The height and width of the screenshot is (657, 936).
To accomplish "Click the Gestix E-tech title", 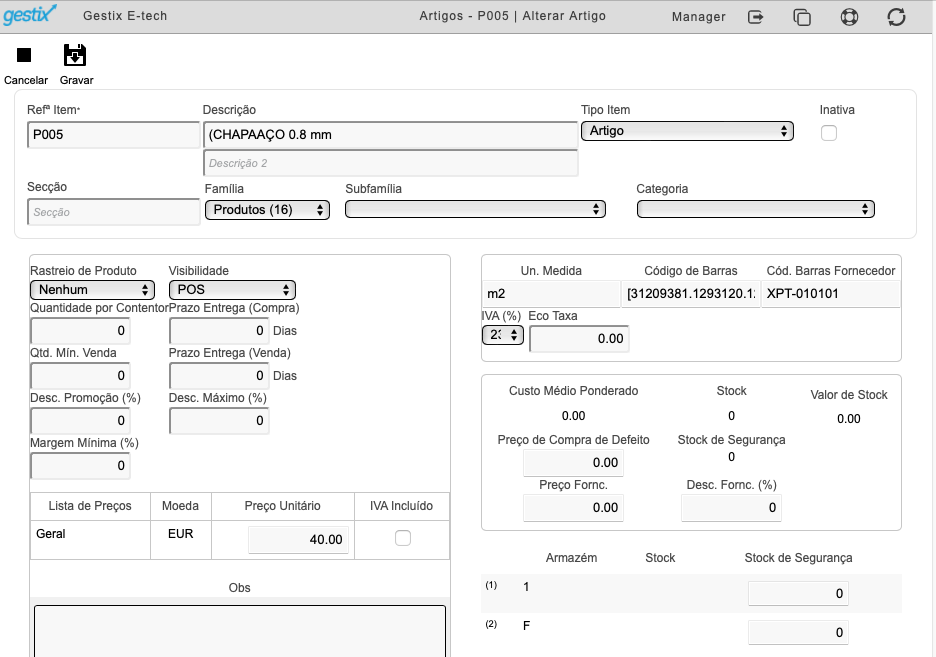I will (x=125, y=16).
